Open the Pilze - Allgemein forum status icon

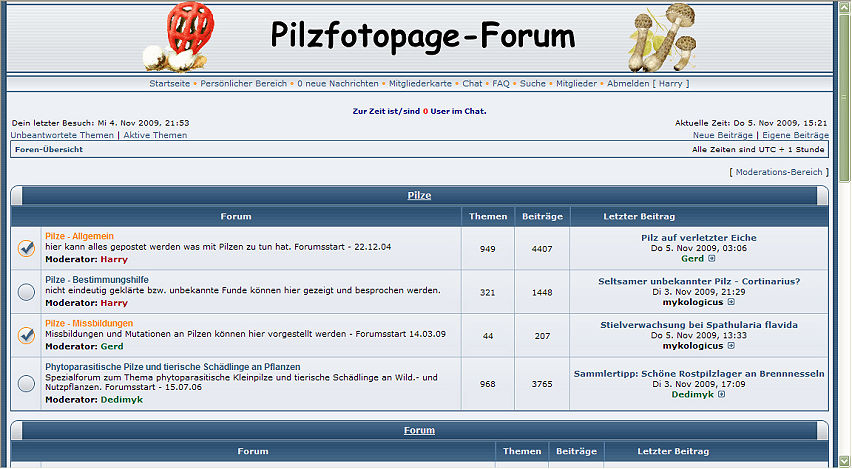click(26, 248)
